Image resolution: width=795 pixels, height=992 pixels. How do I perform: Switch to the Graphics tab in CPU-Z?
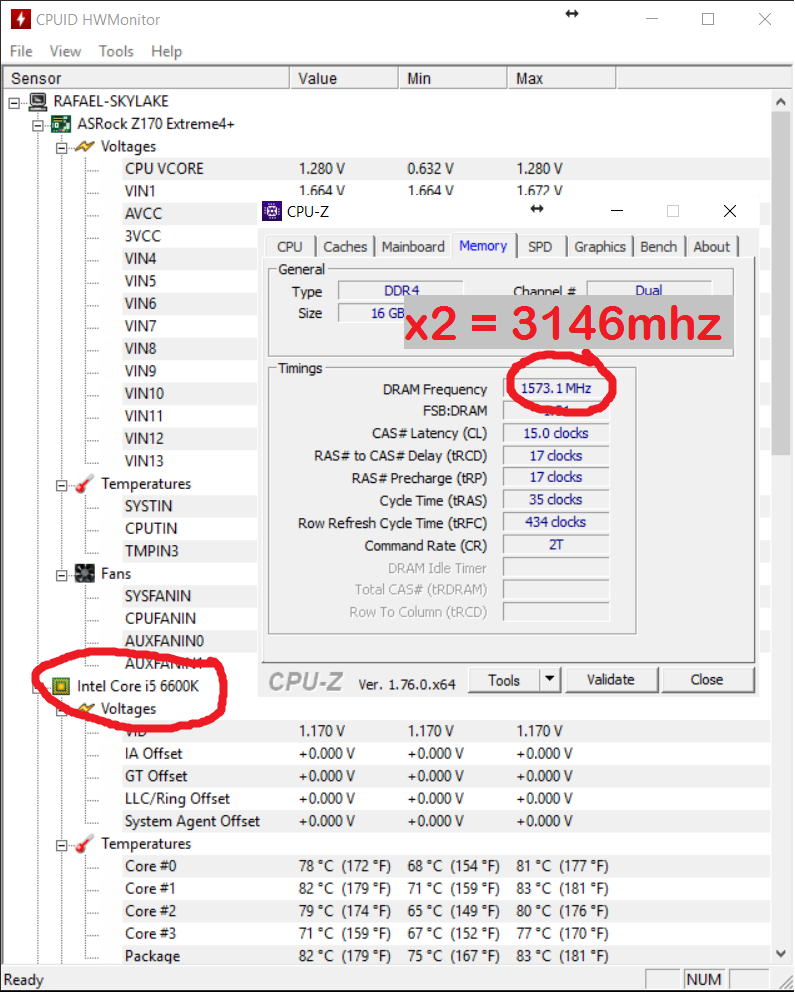click(x=600, y=247)
